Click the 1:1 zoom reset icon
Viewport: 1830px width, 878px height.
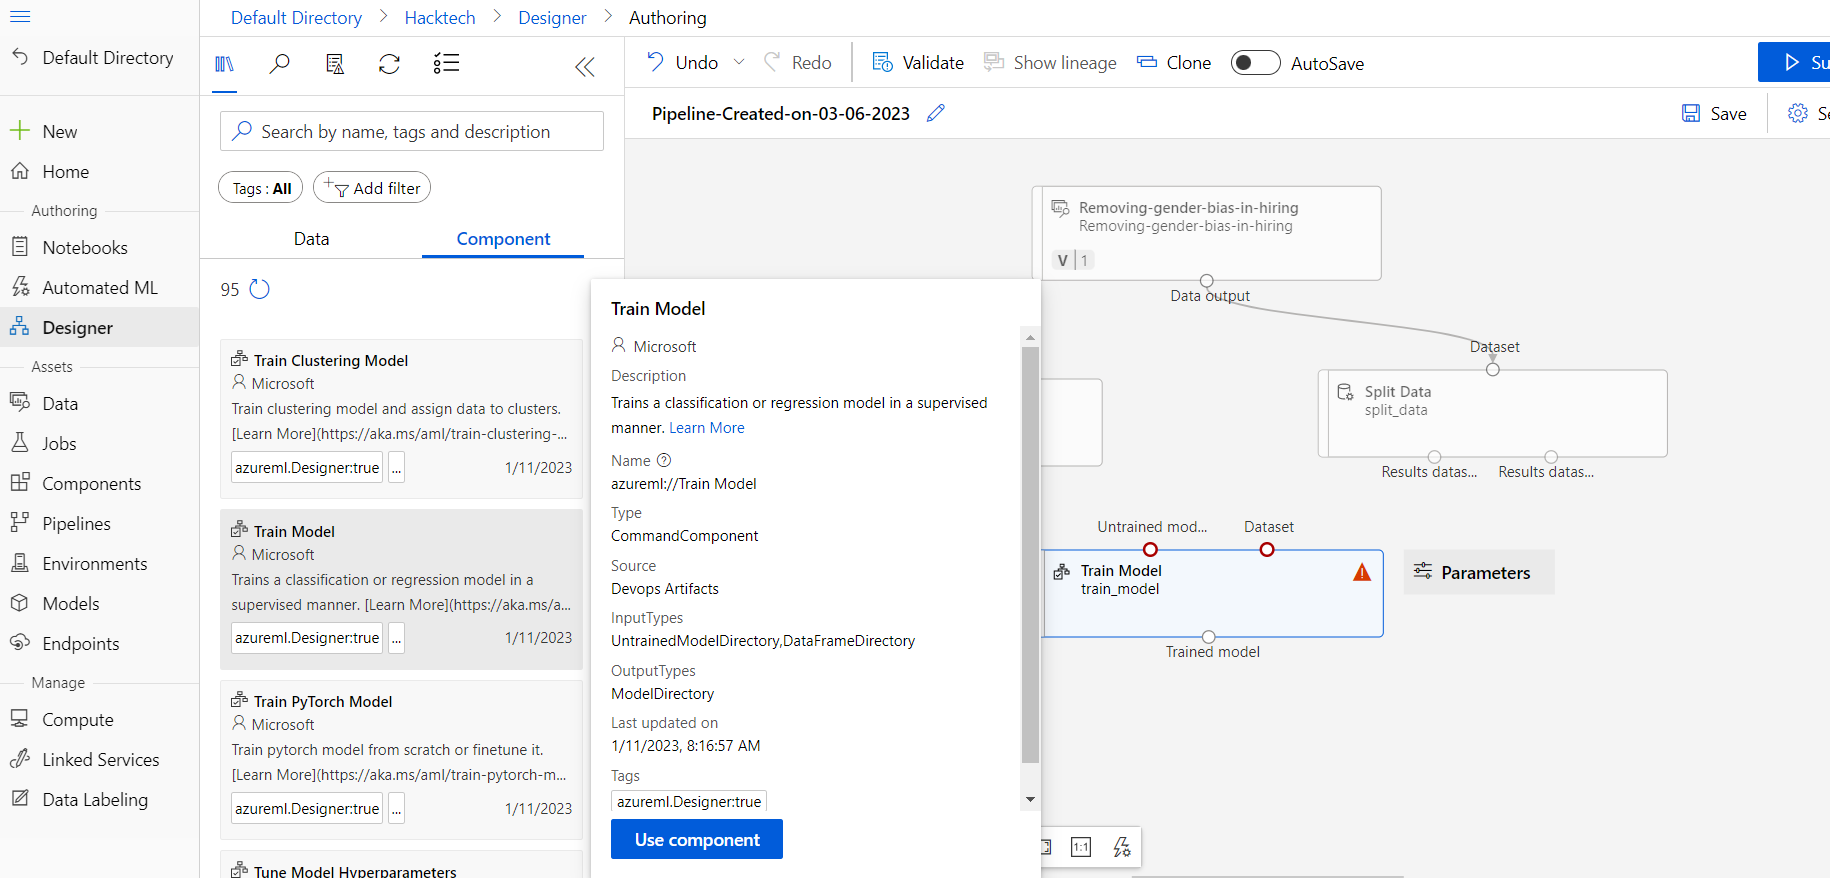[1081, 847]
